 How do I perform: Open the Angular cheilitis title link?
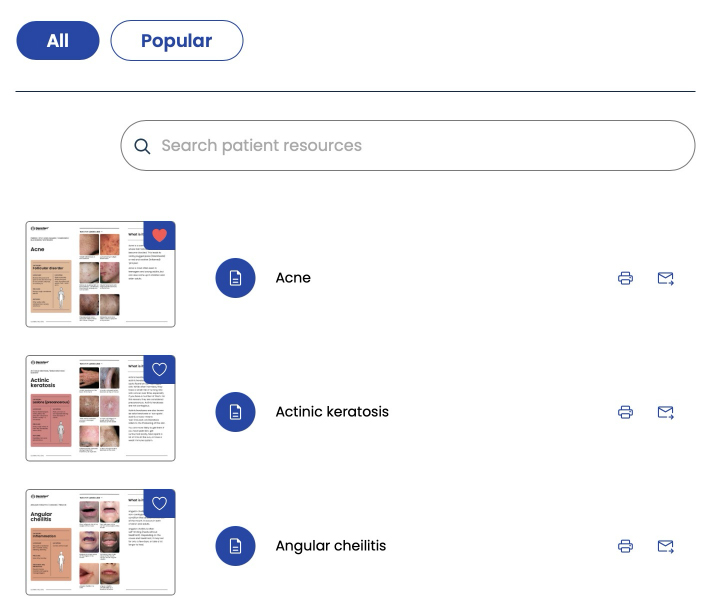331,546
